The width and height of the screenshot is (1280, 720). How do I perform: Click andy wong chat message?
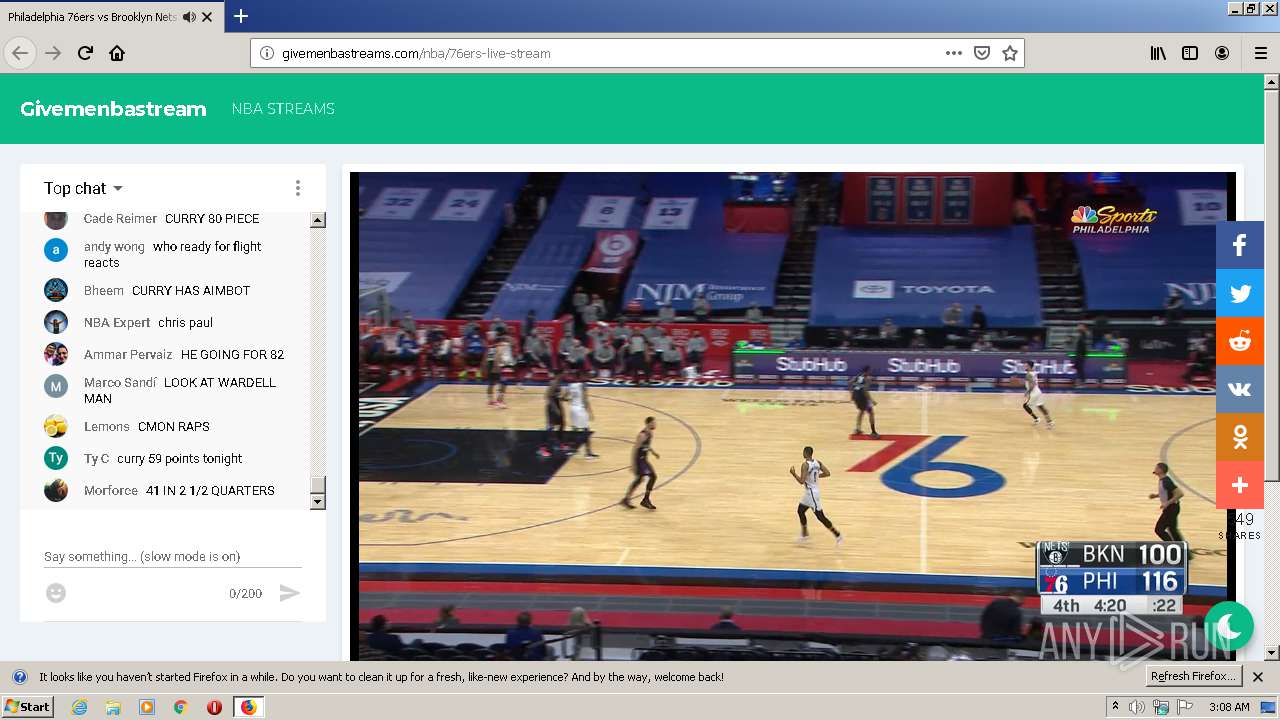tap(173, 255)
